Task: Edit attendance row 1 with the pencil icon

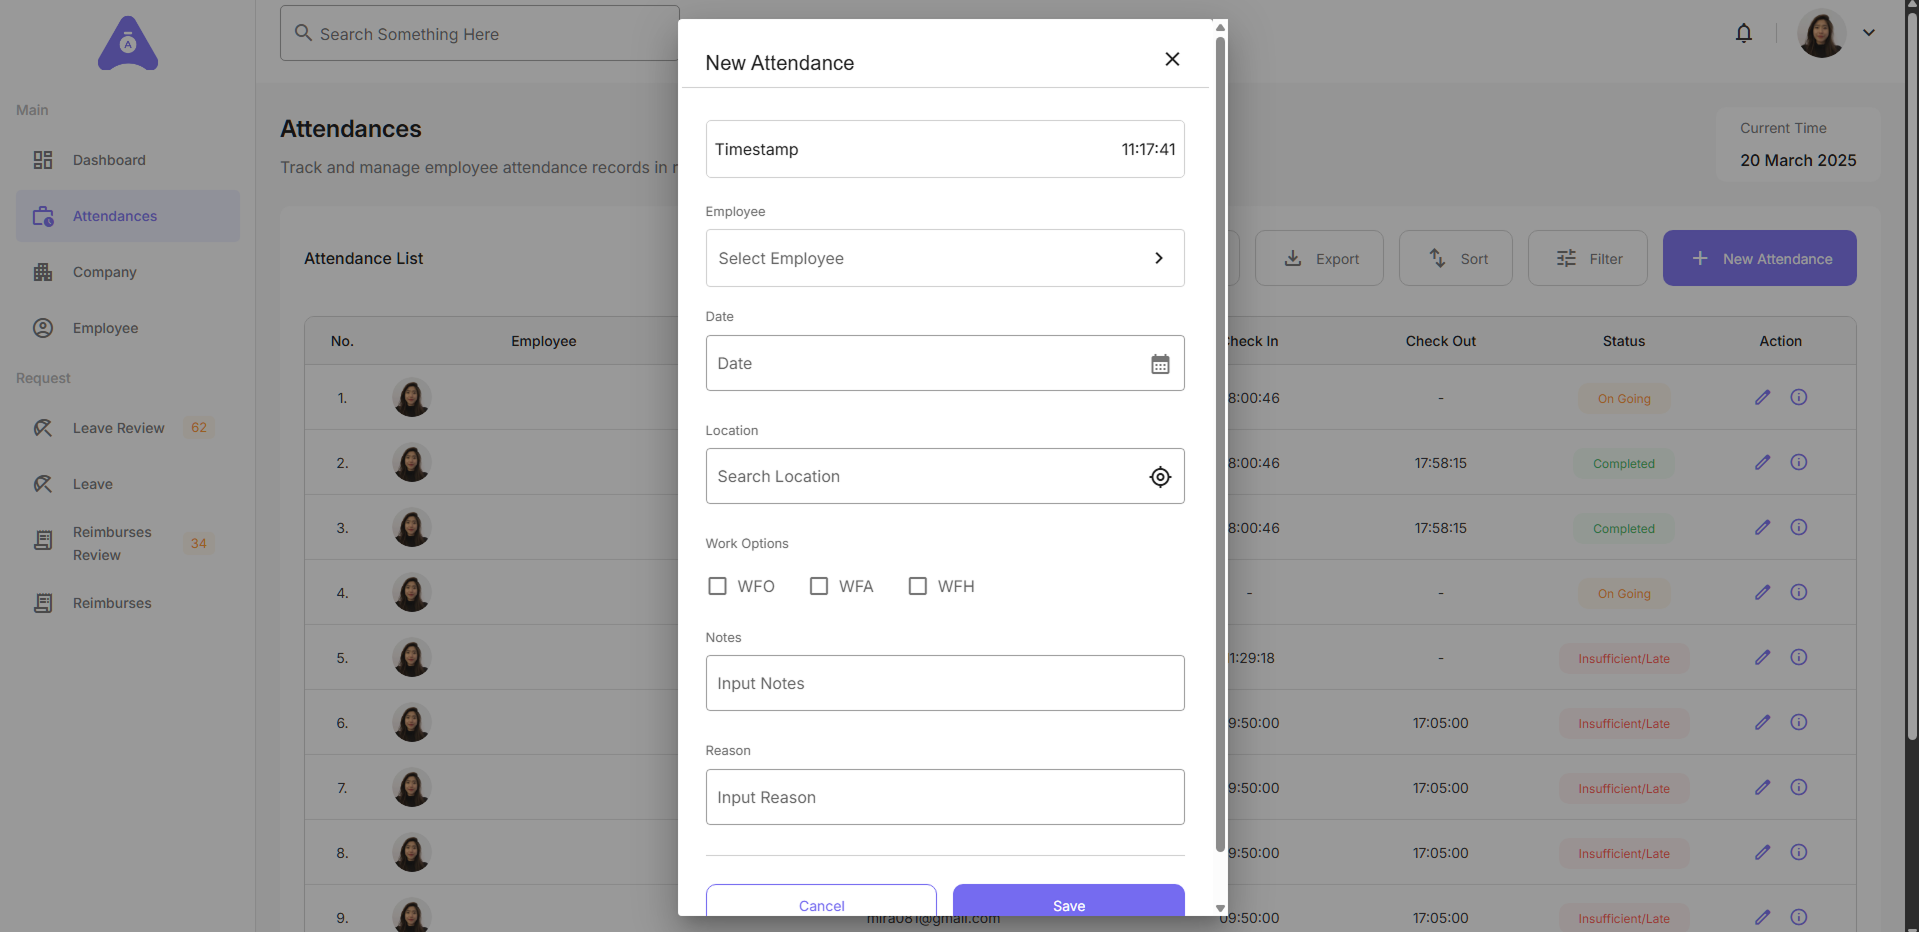Action: [1763, 397]
